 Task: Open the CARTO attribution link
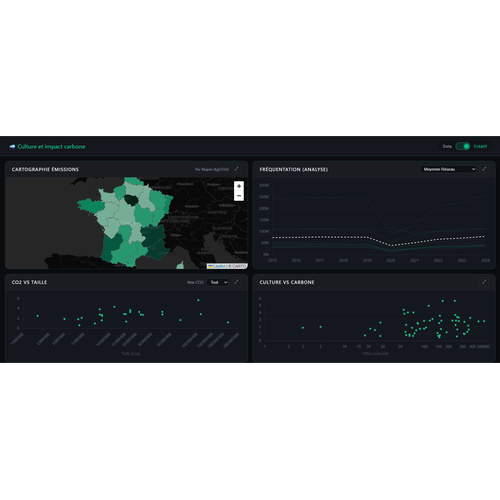(239, 266)
